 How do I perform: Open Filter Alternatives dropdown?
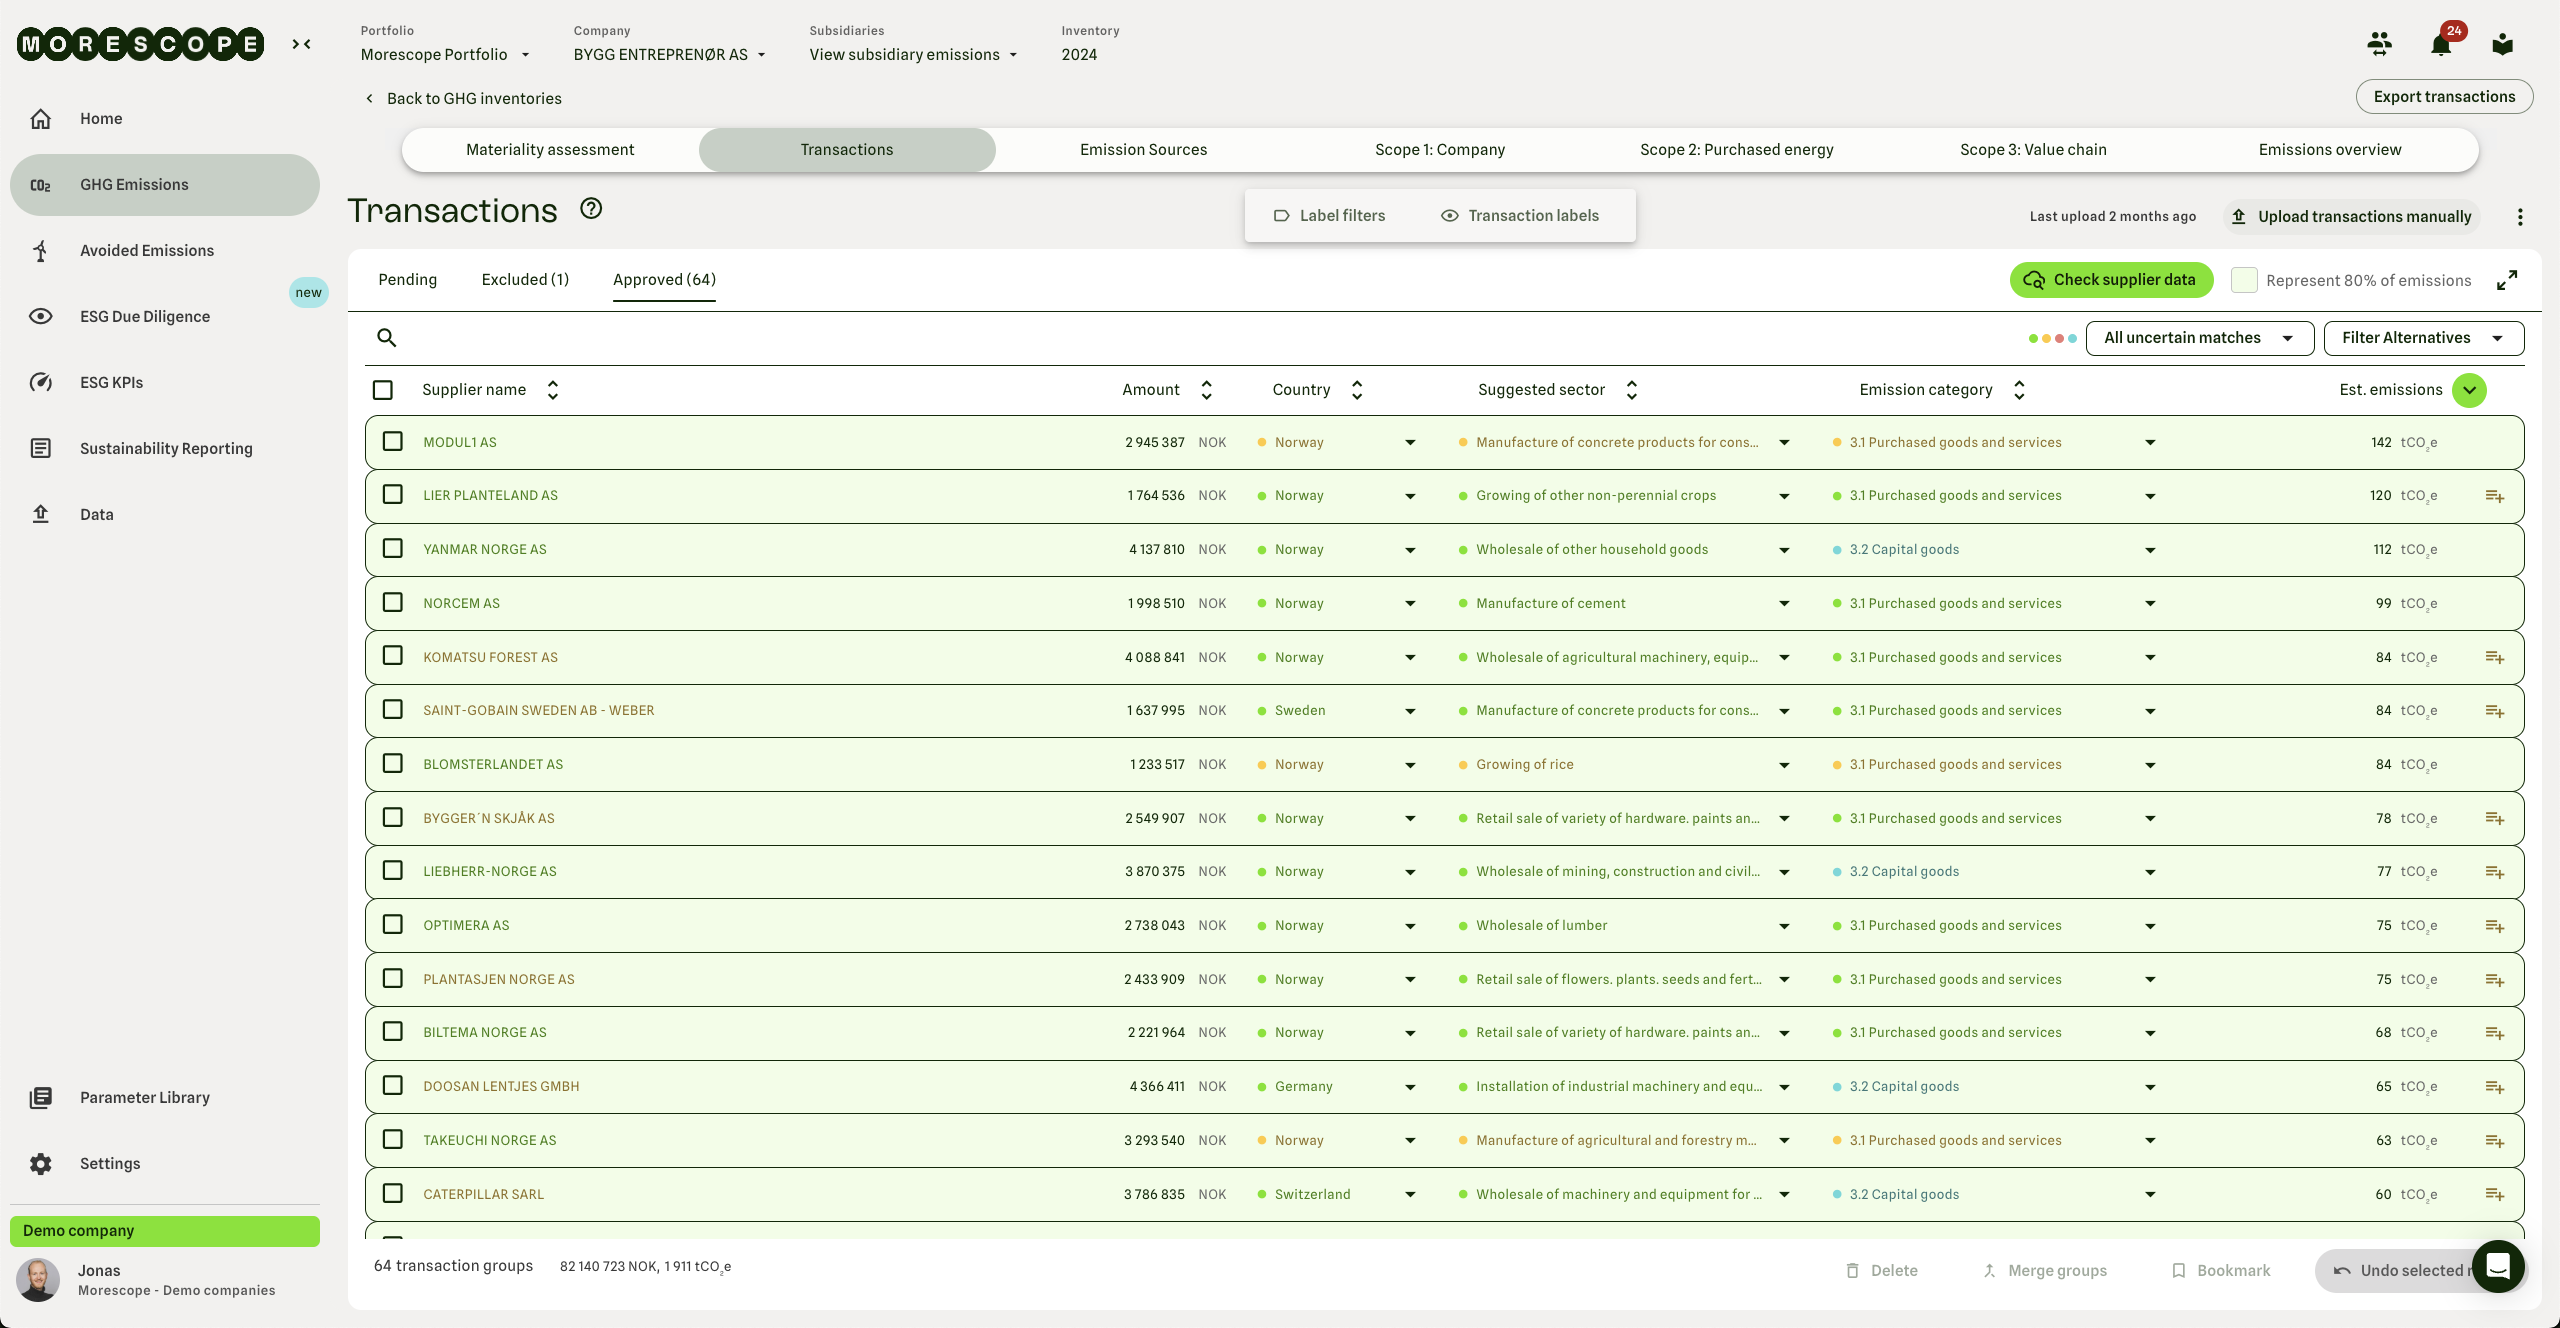pos(2424,338)
